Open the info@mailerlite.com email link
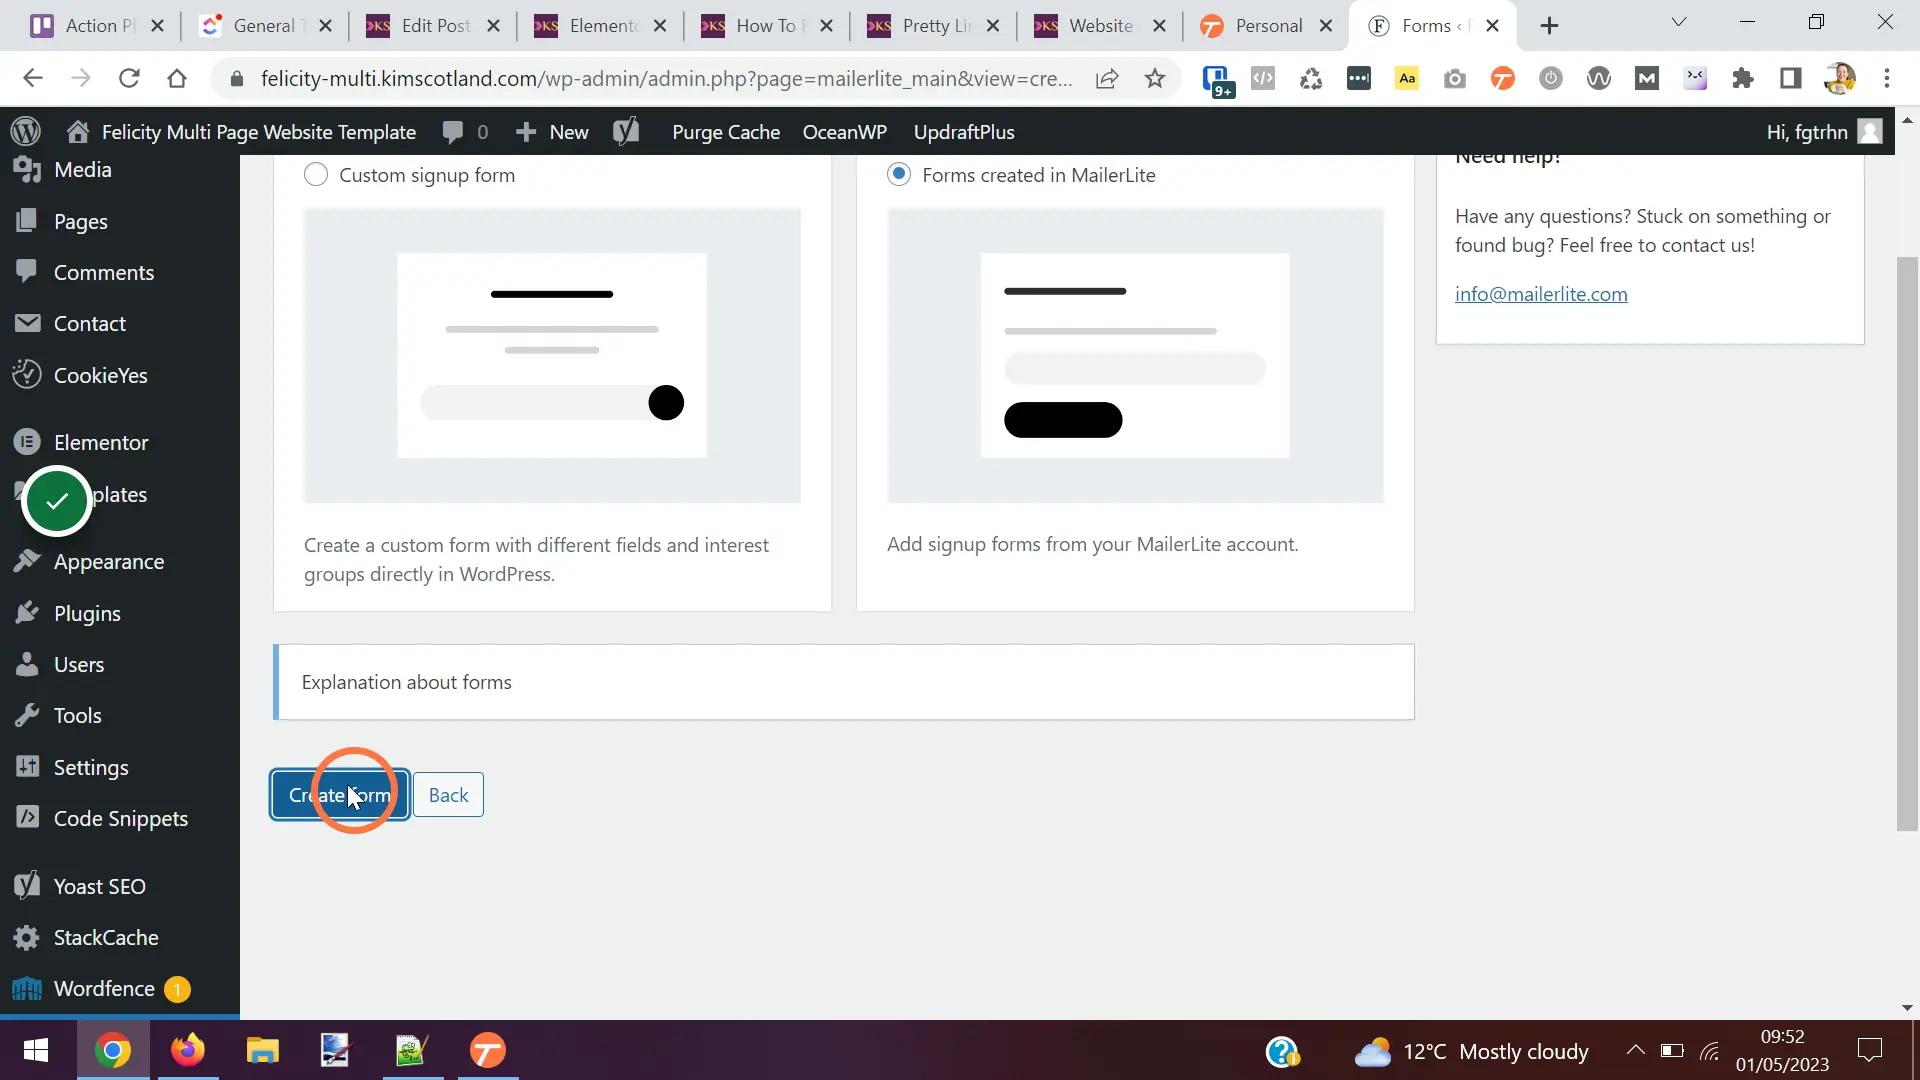 pos(1541,294)
